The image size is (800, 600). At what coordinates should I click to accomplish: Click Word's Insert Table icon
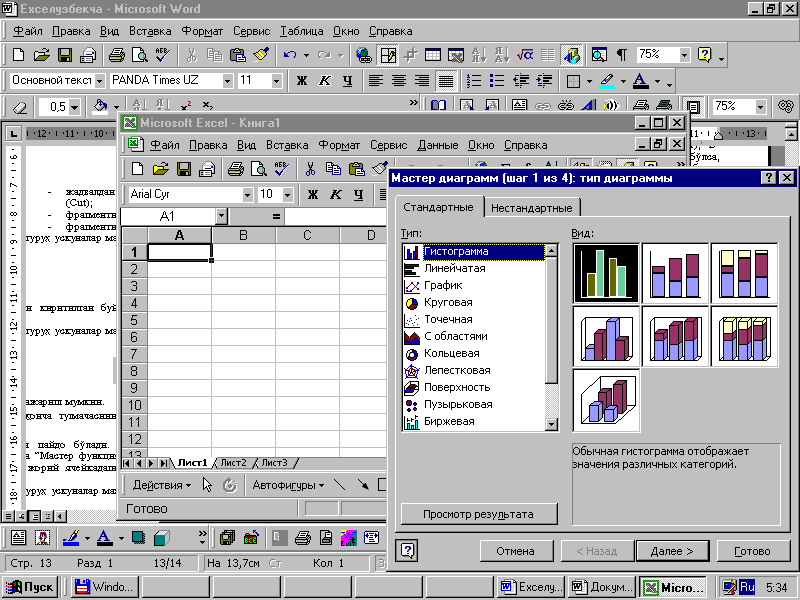point(433,55)
